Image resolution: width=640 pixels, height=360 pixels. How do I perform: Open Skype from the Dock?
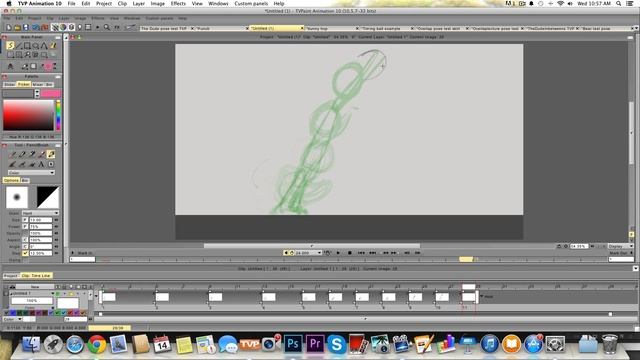click(x=336, y=344)
